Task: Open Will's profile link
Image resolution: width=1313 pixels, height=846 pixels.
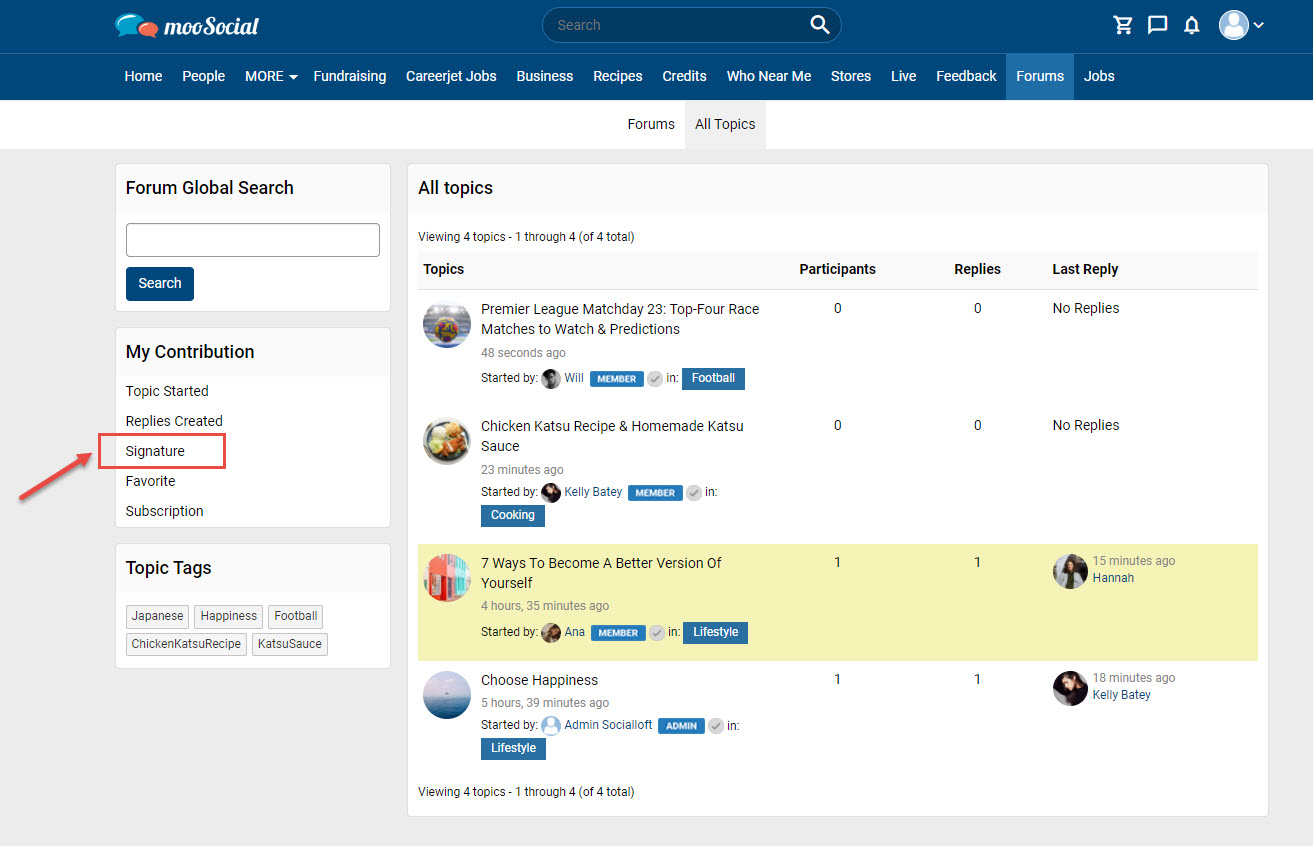Action: pos(574,378)
